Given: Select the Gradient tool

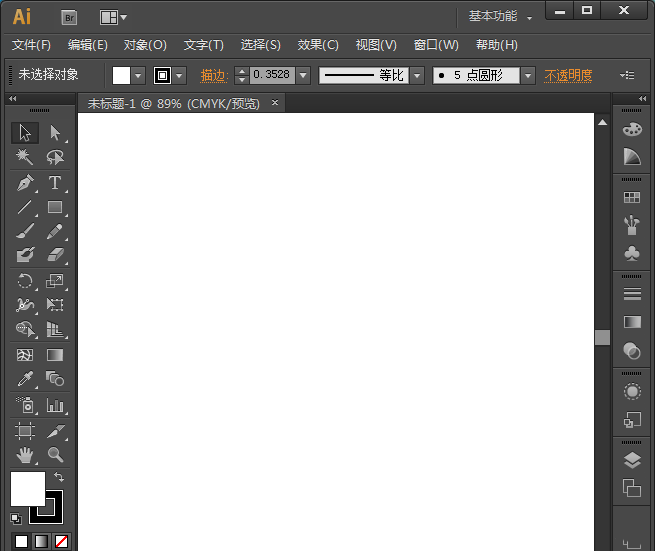Looking at the screenshot, I should click(55, 355).
